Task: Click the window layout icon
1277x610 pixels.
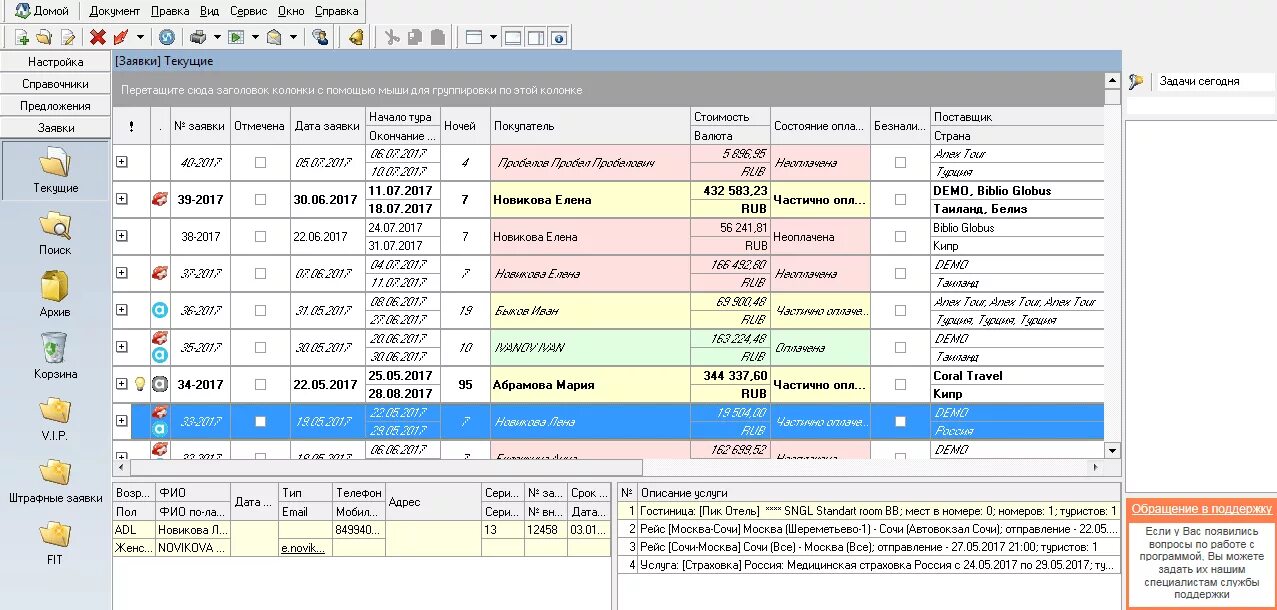Action: pyautogui.click(x=474, y=38)
